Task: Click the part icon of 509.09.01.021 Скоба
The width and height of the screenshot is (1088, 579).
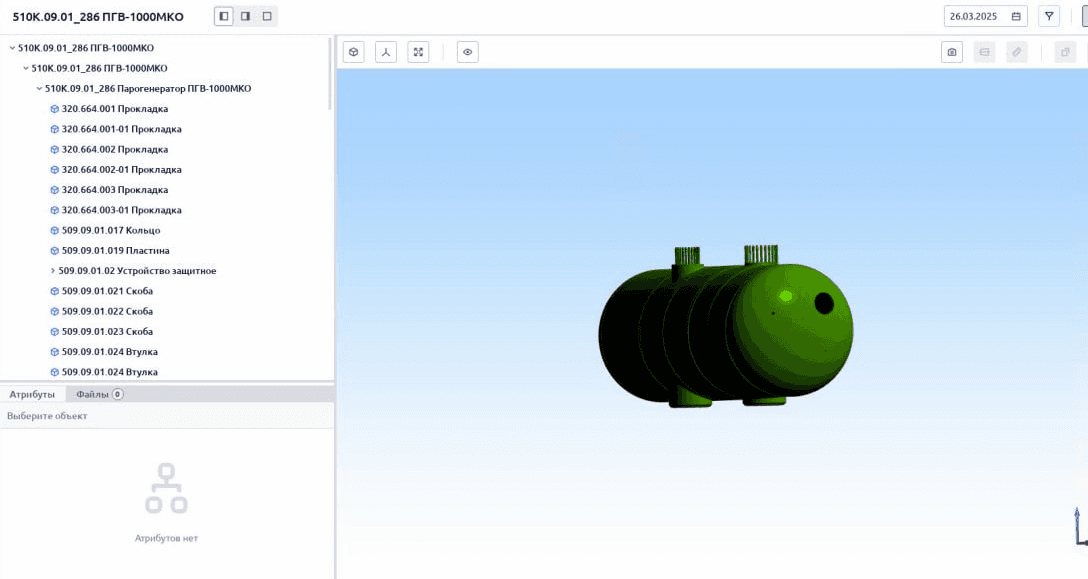Action: click(x=54, y=291)
